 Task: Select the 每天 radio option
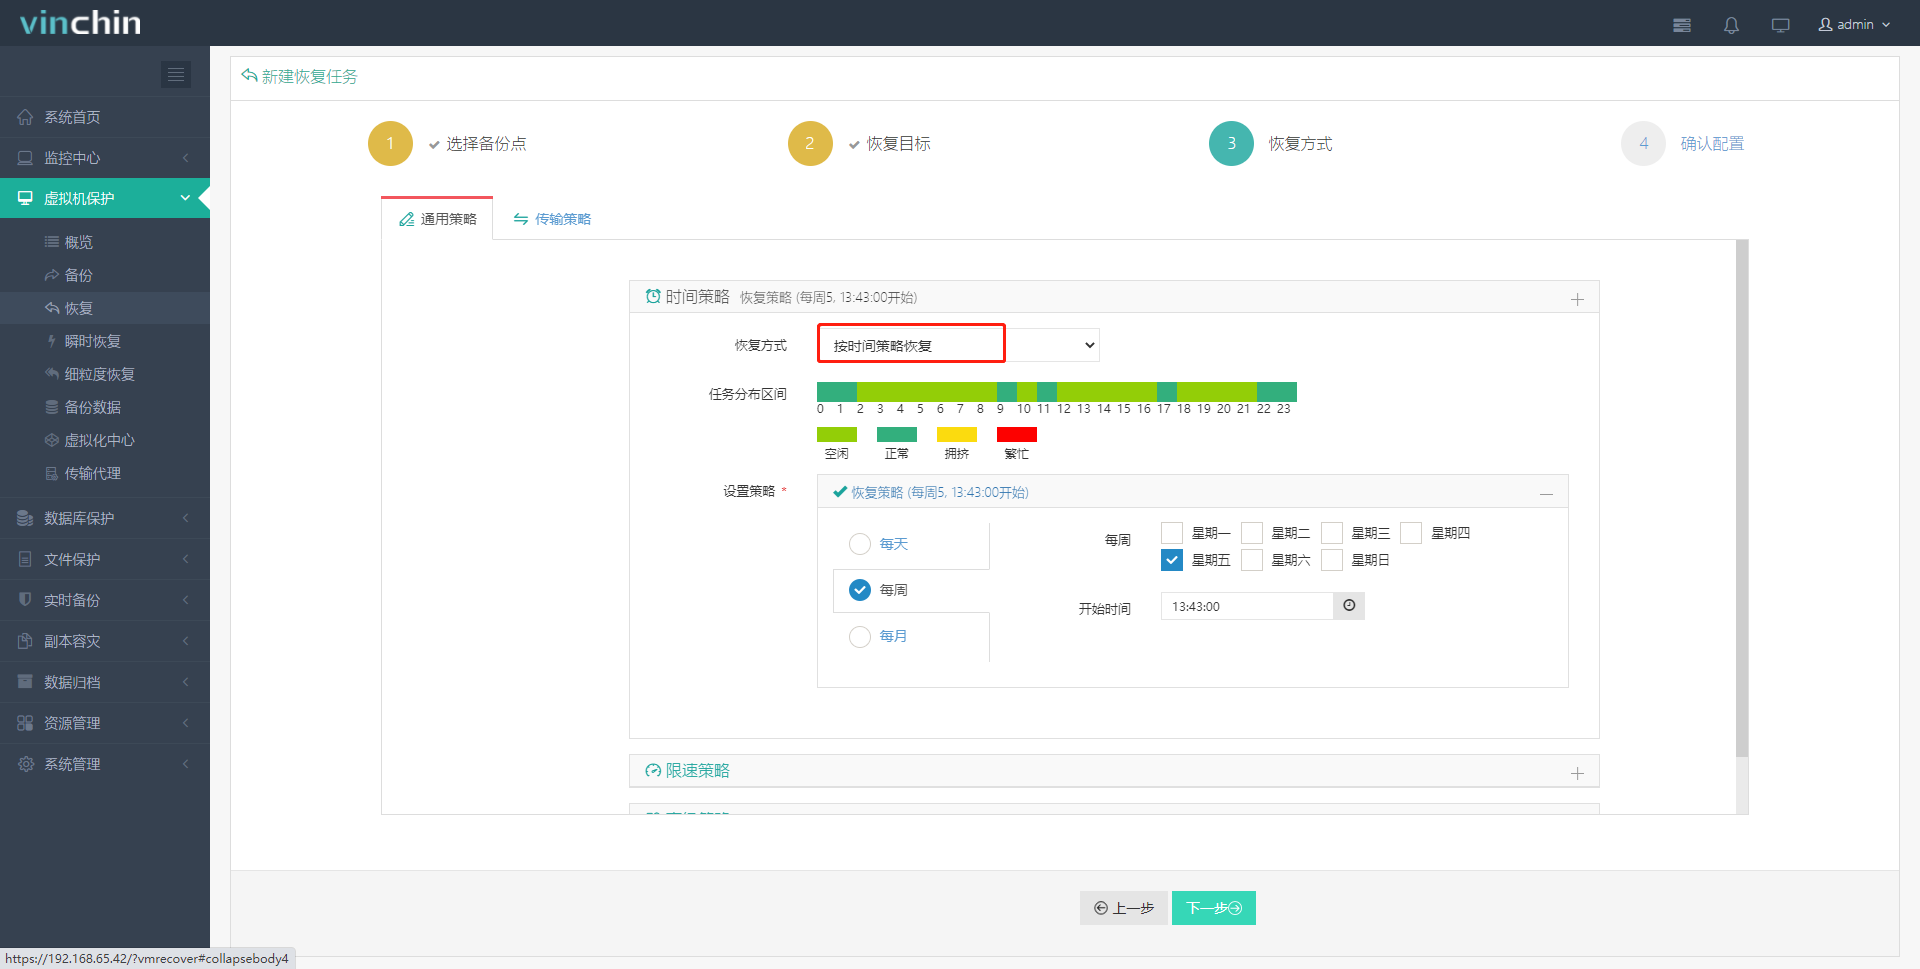click(860, 544)
